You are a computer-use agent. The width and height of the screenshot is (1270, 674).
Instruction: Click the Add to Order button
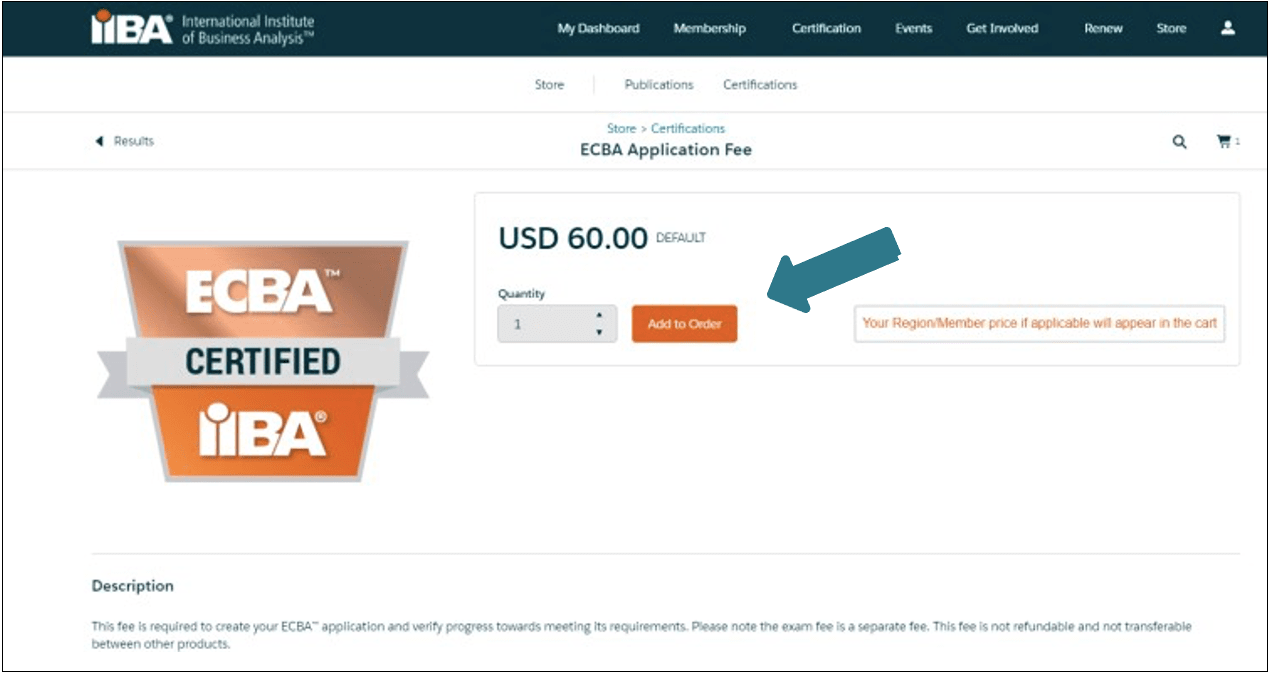[x=684, y=323]
